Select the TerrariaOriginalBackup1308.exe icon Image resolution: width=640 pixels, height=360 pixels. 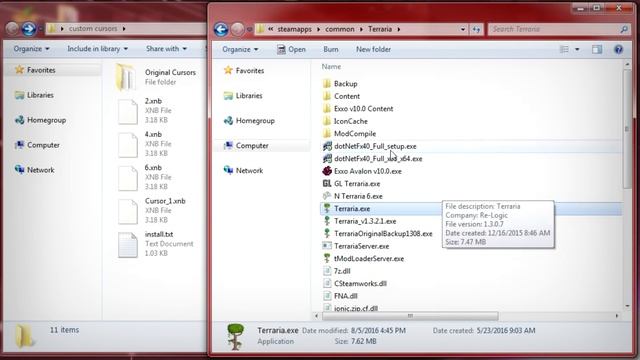327,233
